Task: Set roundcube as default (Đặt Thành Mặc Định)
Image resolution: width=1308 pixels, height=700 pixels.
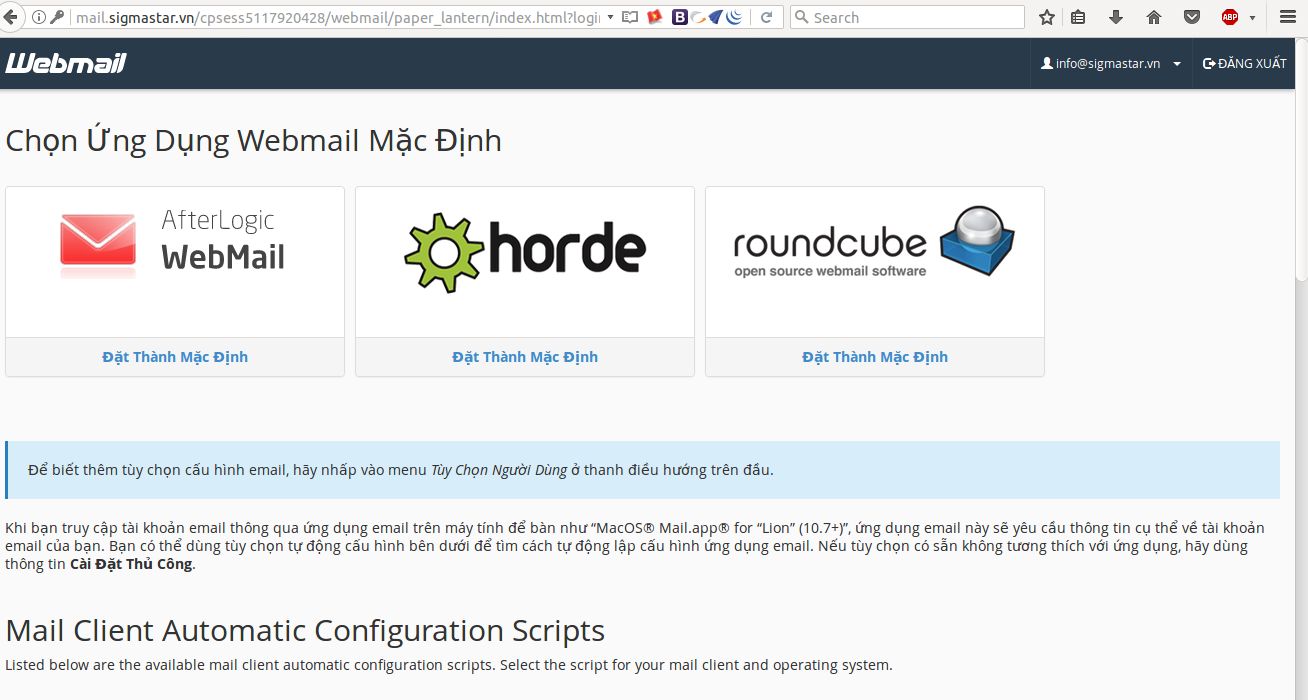Action: (x=875, y=357)
